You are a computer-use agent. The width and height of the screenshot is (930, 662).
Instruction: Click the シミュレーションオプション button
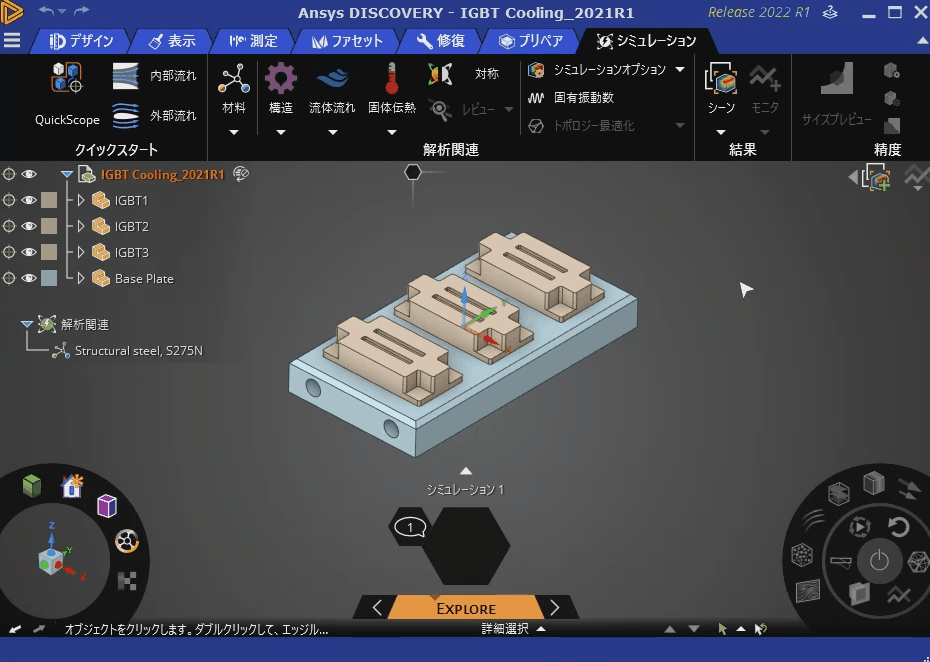pos(597,69)
